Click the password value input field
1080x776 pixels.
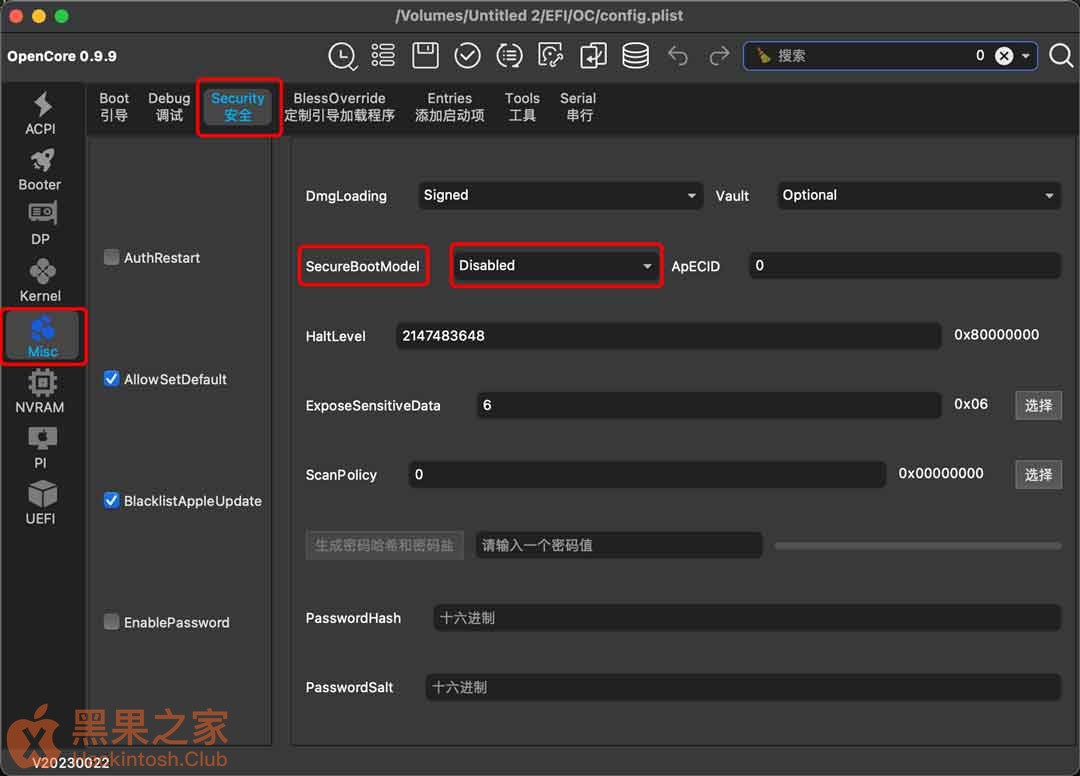[619, 545]
